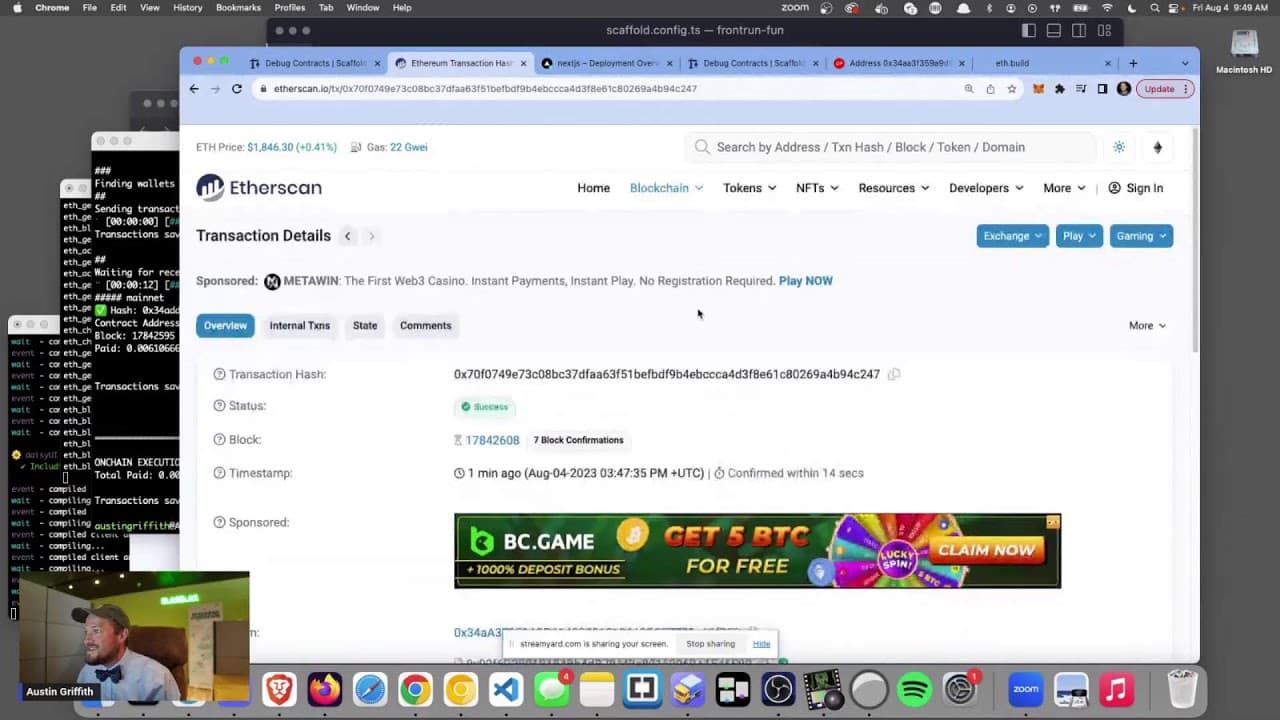This screenshot has height=720, width=1280.
Task: Show help for the Timestamp field
Action: point(219,473)
